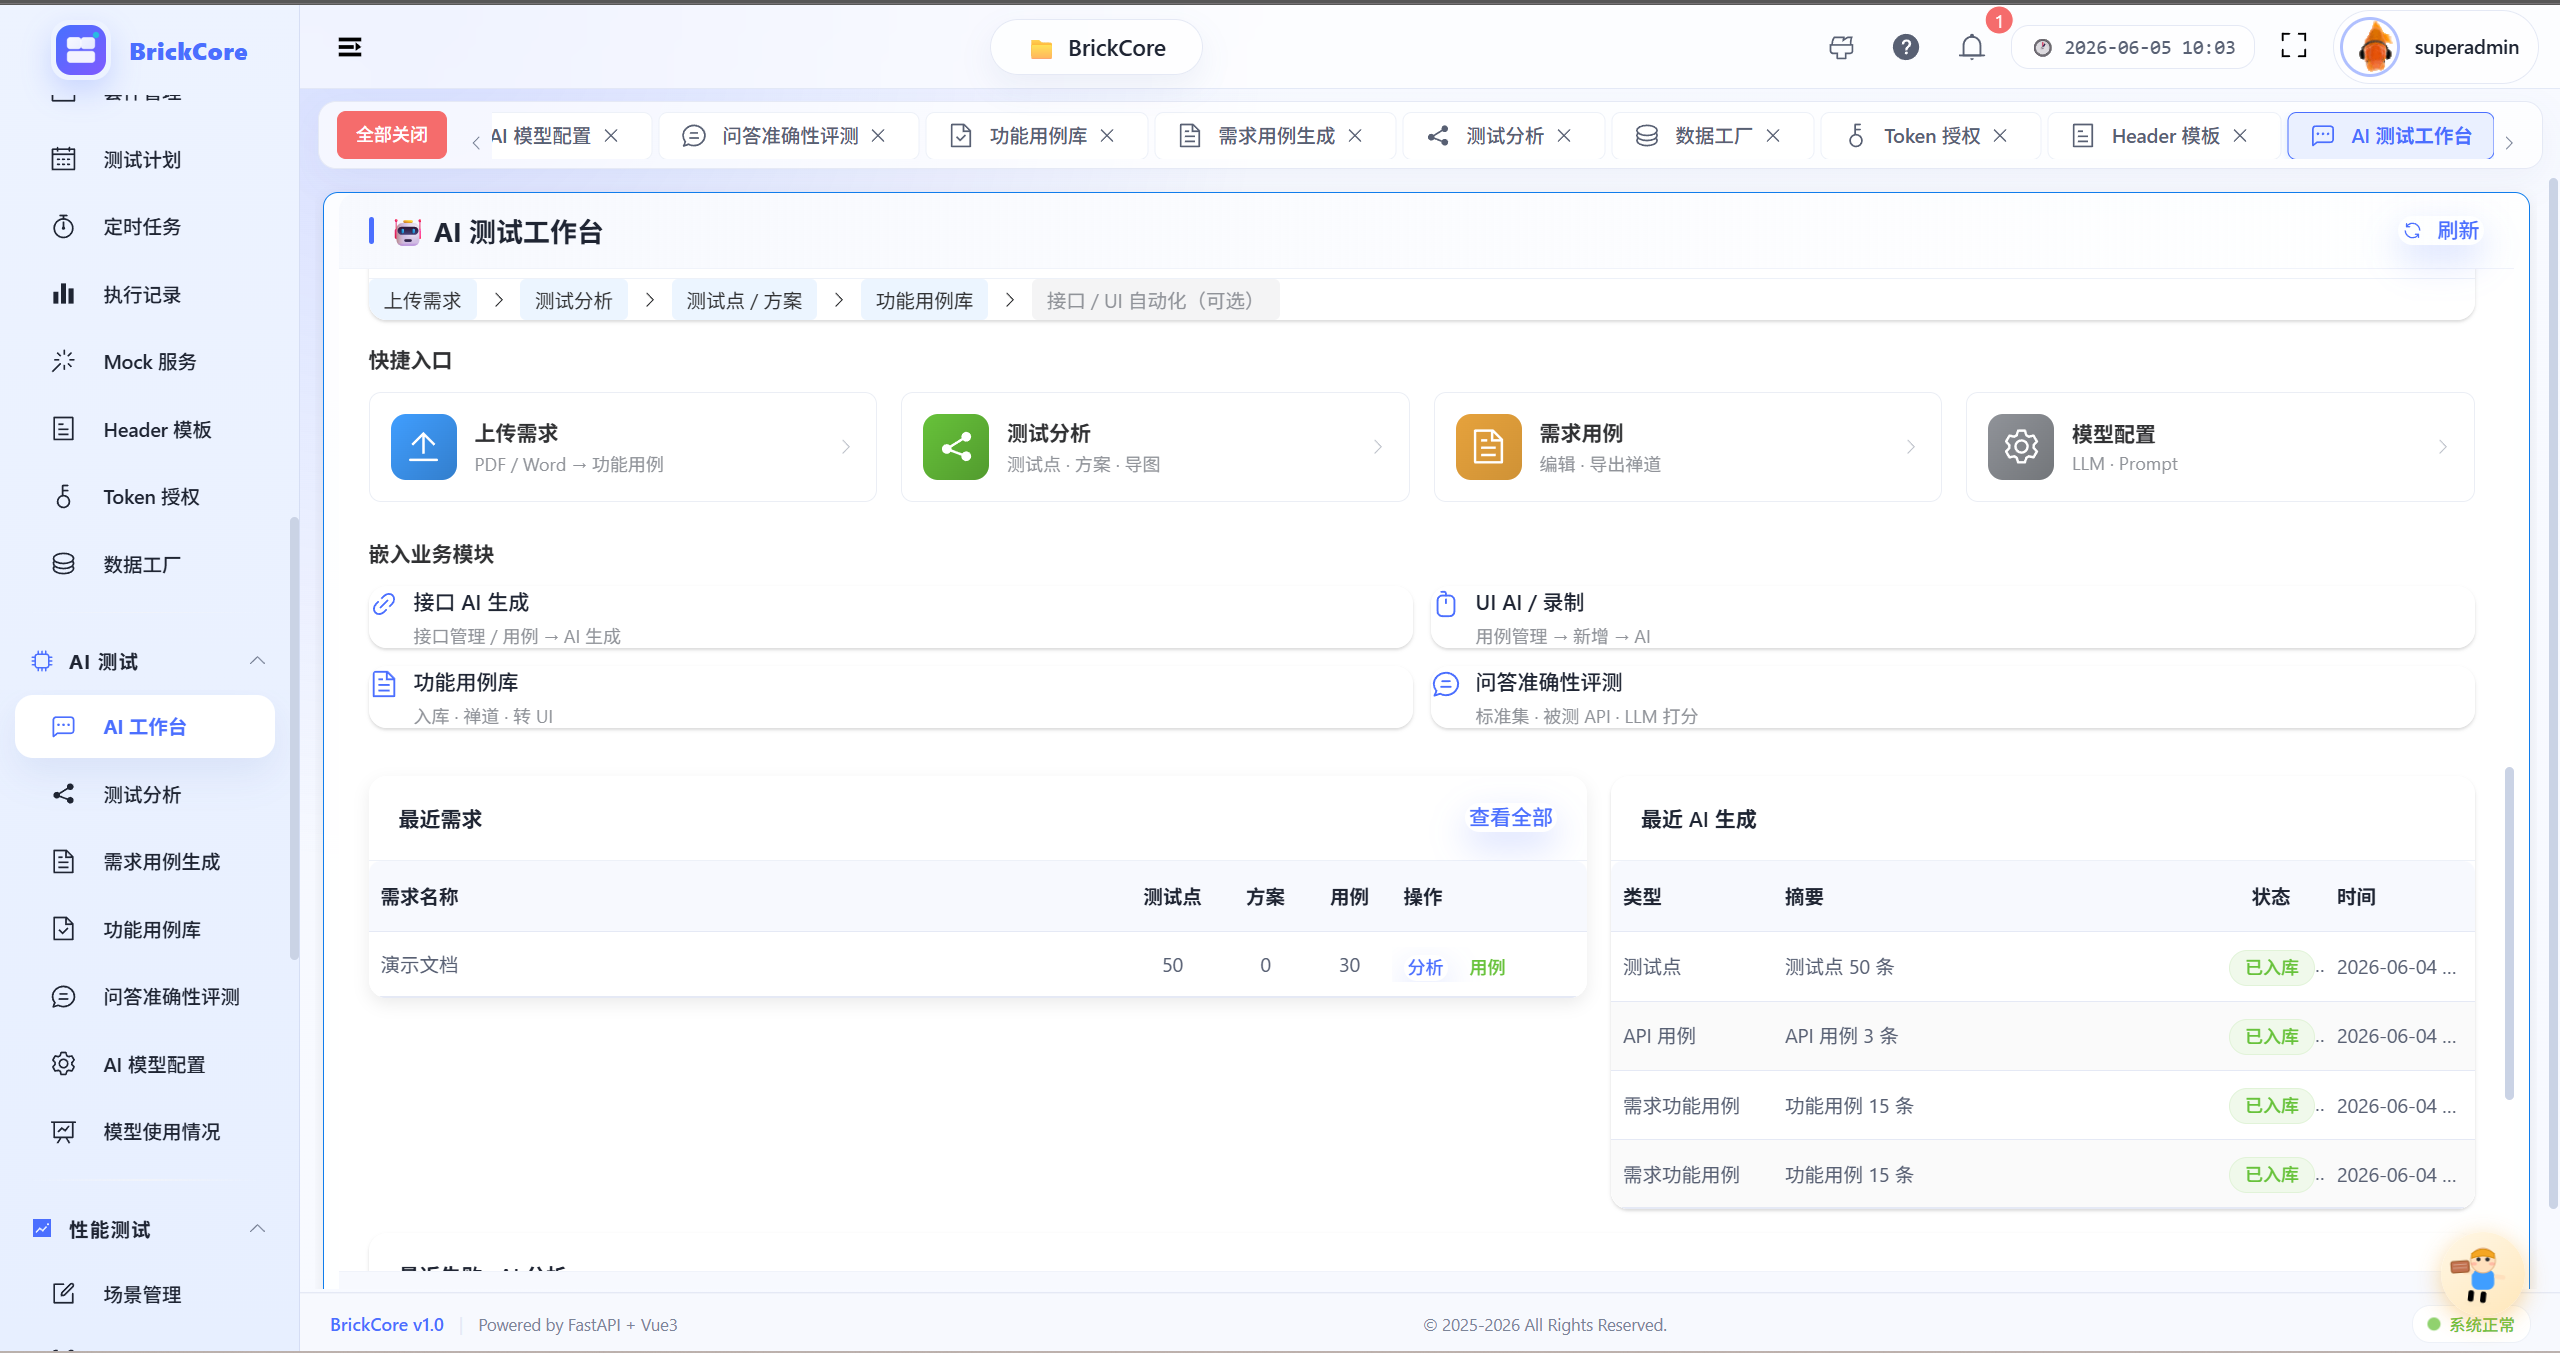Open 执行记录 in the sidebar

(x=145, y=295)
